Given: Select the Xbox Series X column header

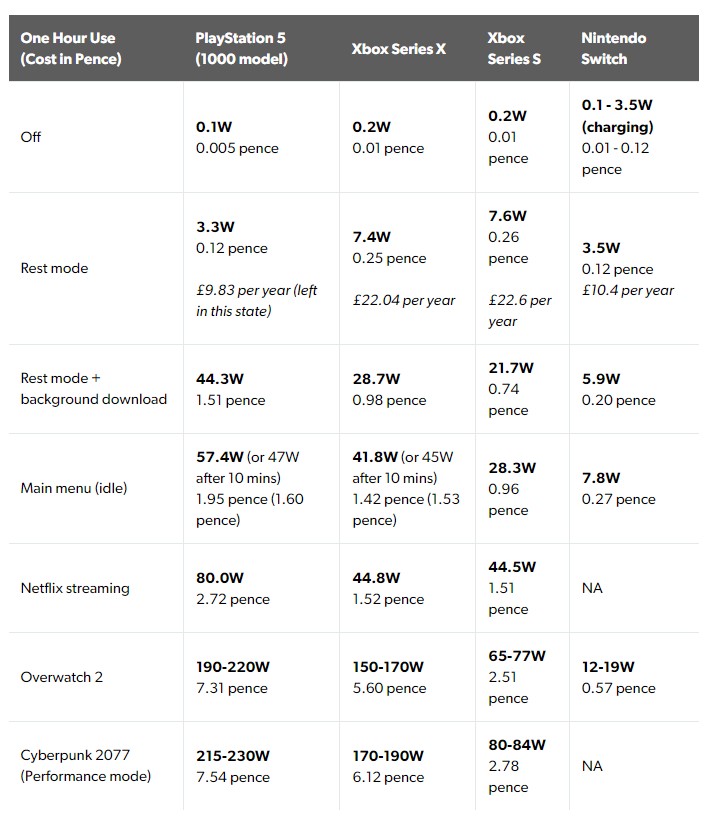Looking at the screenshot, I should point(399,49).
